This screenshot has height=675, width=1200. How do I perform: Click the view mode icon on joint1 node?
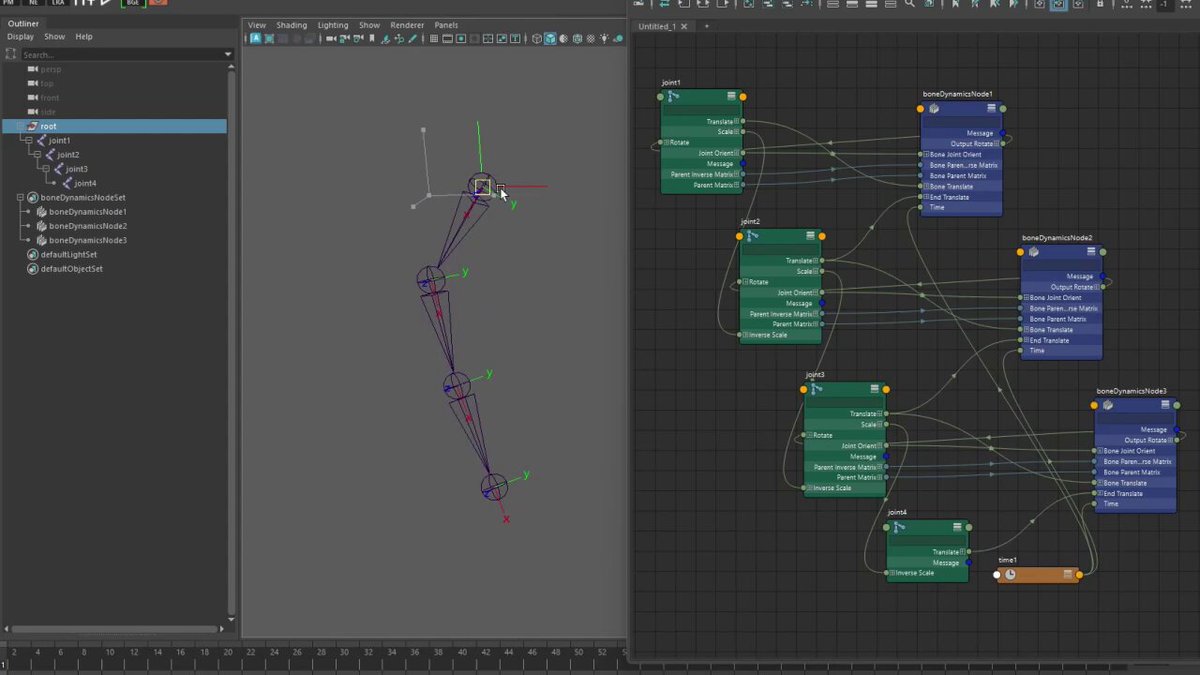[731, 96]
